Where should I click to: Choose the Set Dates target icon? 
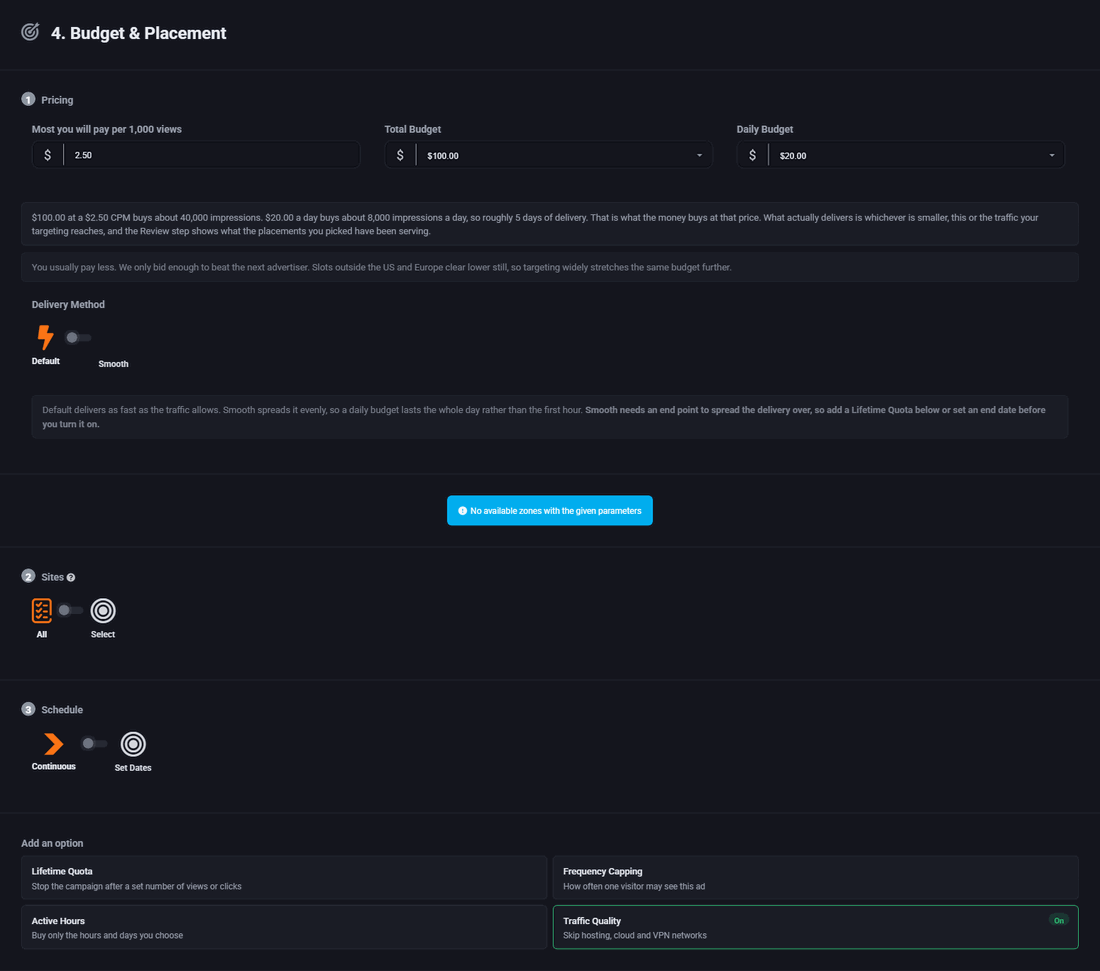(133, 744)
